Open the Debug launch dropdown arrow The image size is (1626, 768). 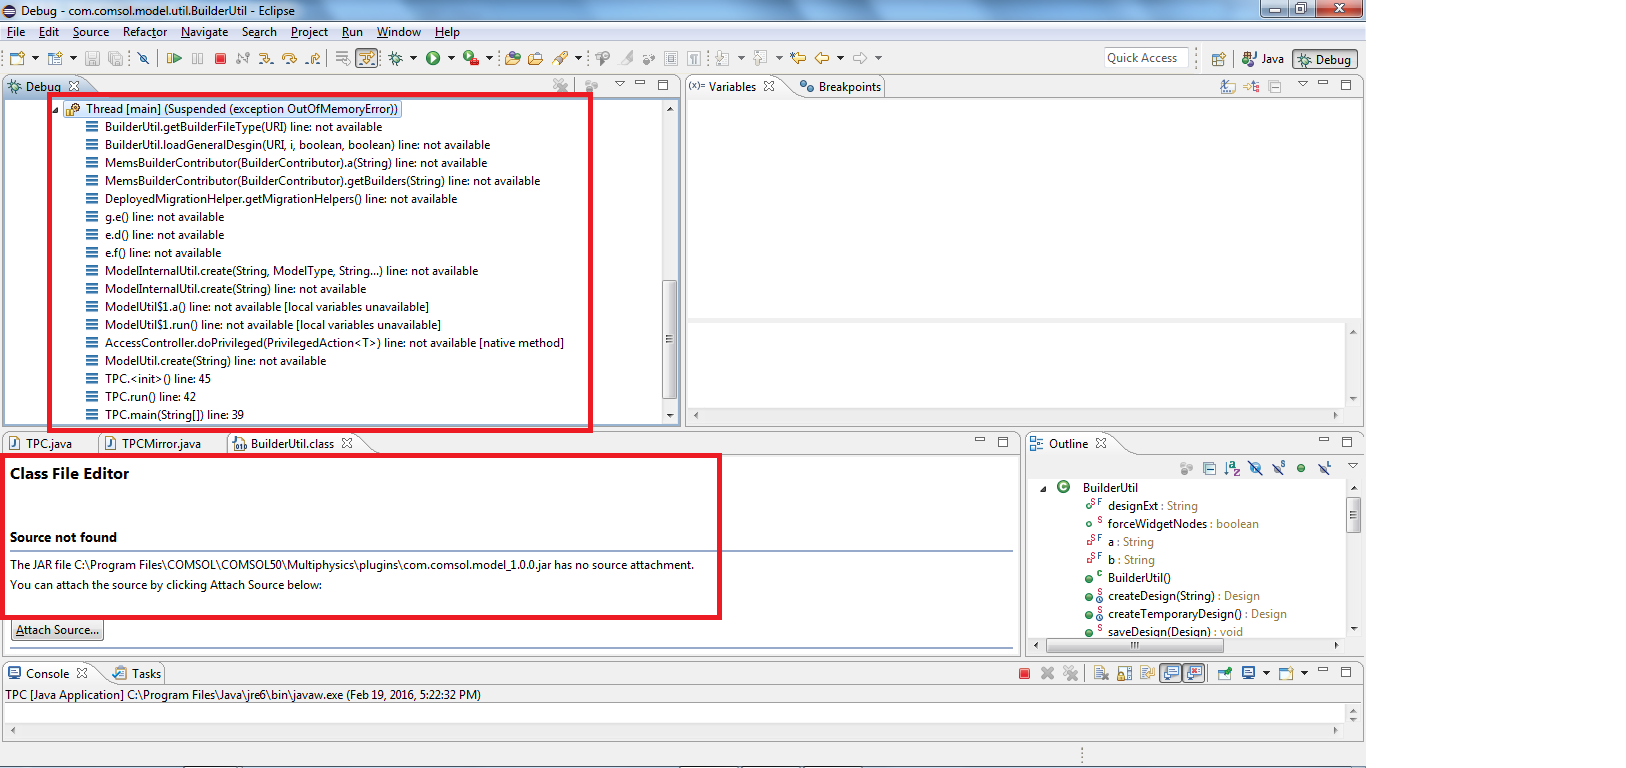pyautogui.click(x=413, y=58)
